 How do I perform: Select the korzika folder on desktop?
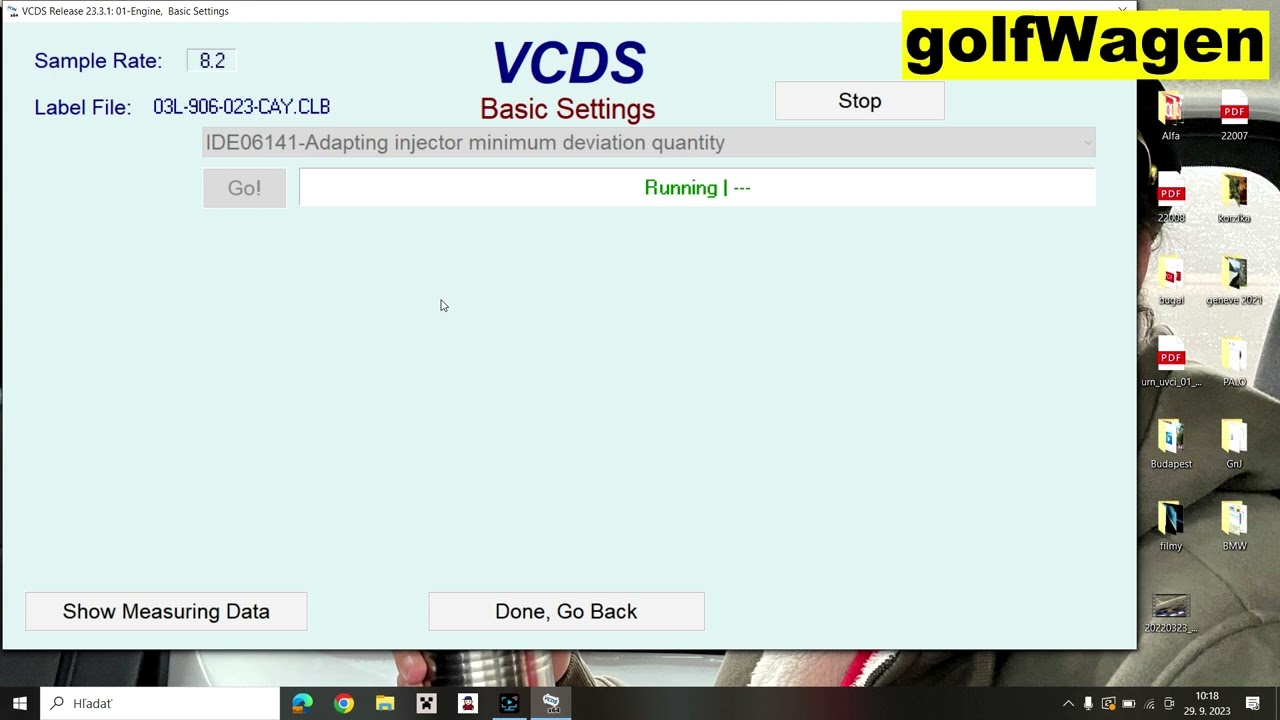pos(1234,198)
